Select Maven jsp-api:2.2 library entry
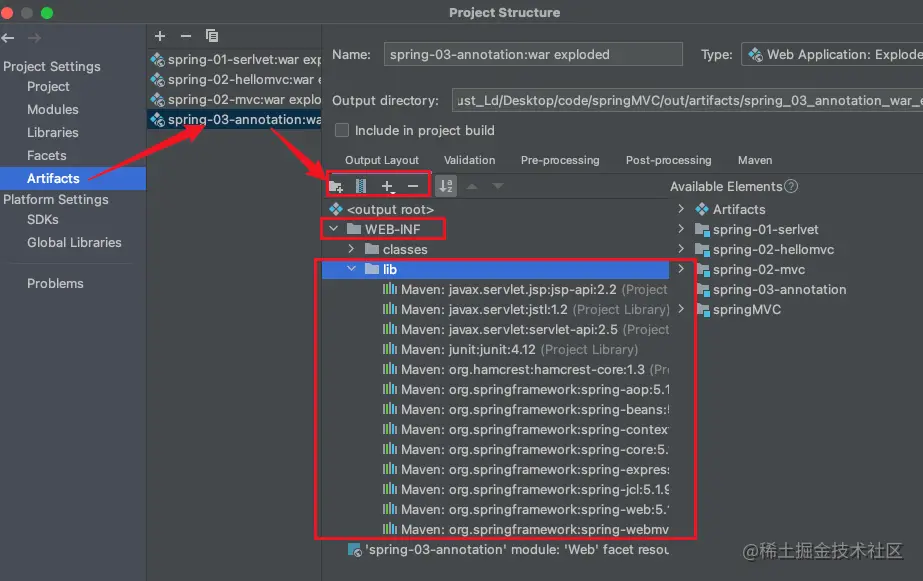Image resolution: width=923 pixels, height=581 pixels. (524, 290)
